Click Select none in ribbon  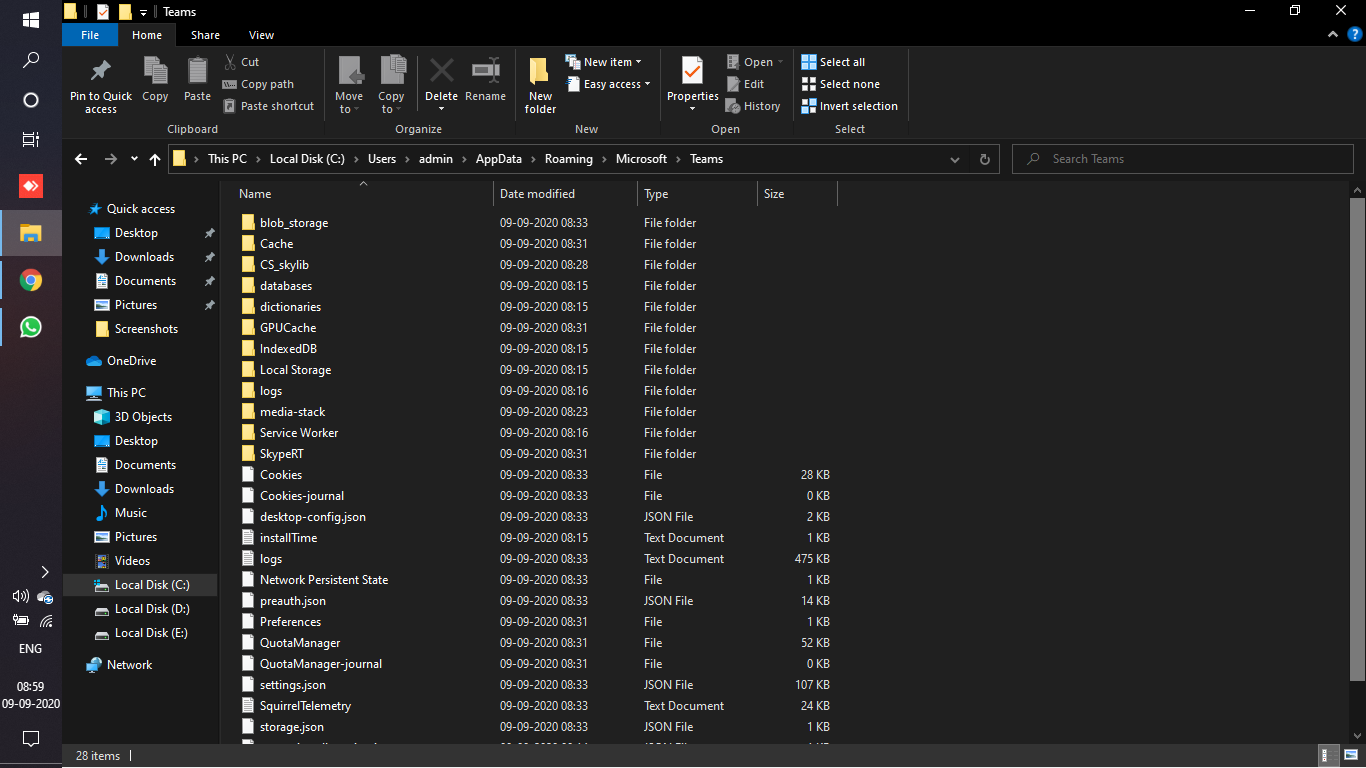coord(841,84)
